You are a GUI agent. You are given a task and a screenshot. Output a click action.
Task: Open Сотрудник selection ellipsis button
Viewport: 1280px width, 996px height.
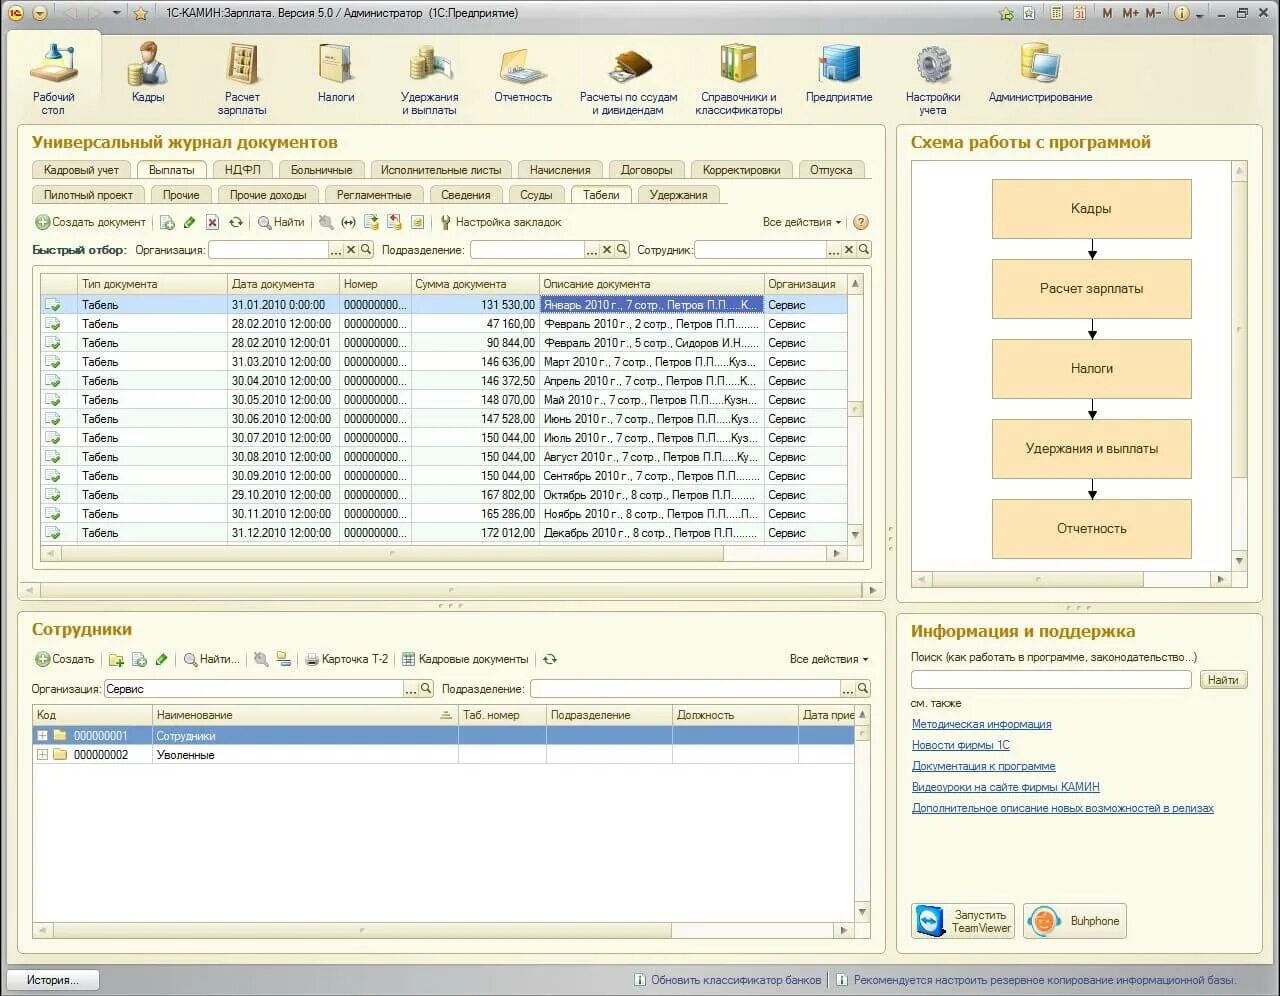click(834, 250)
